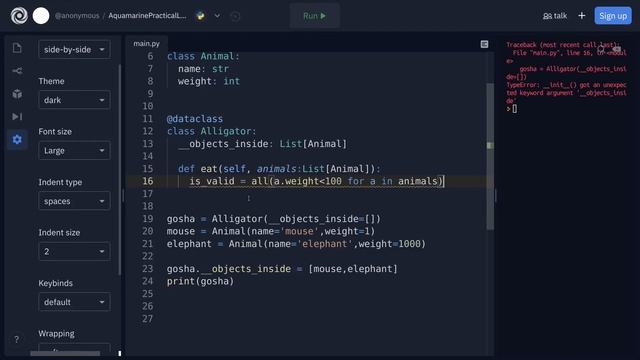Click "mouse = Animal(name='mouse'" line
640x360 pixels.
tap(271, 231)
